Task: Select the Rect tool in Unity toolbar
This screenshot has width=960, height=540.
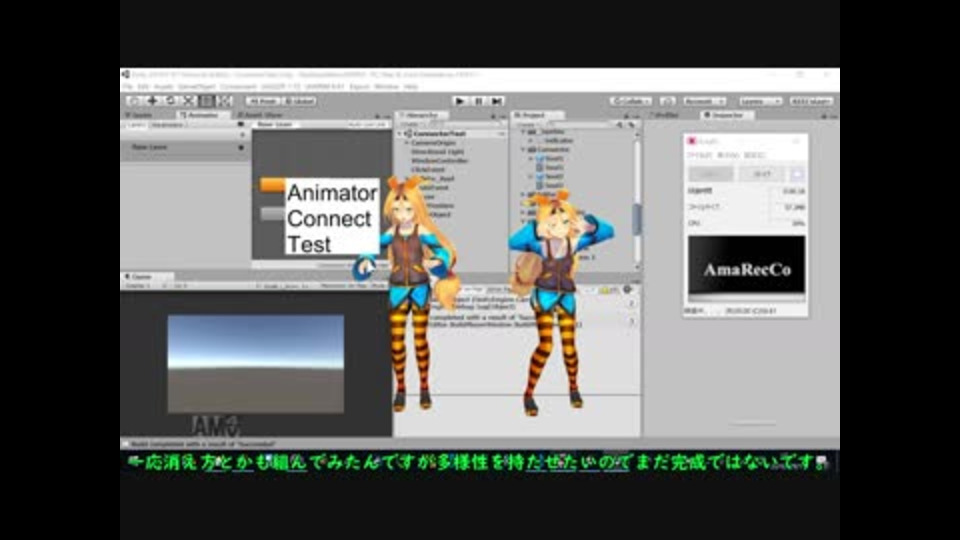Action: (206, 101)
